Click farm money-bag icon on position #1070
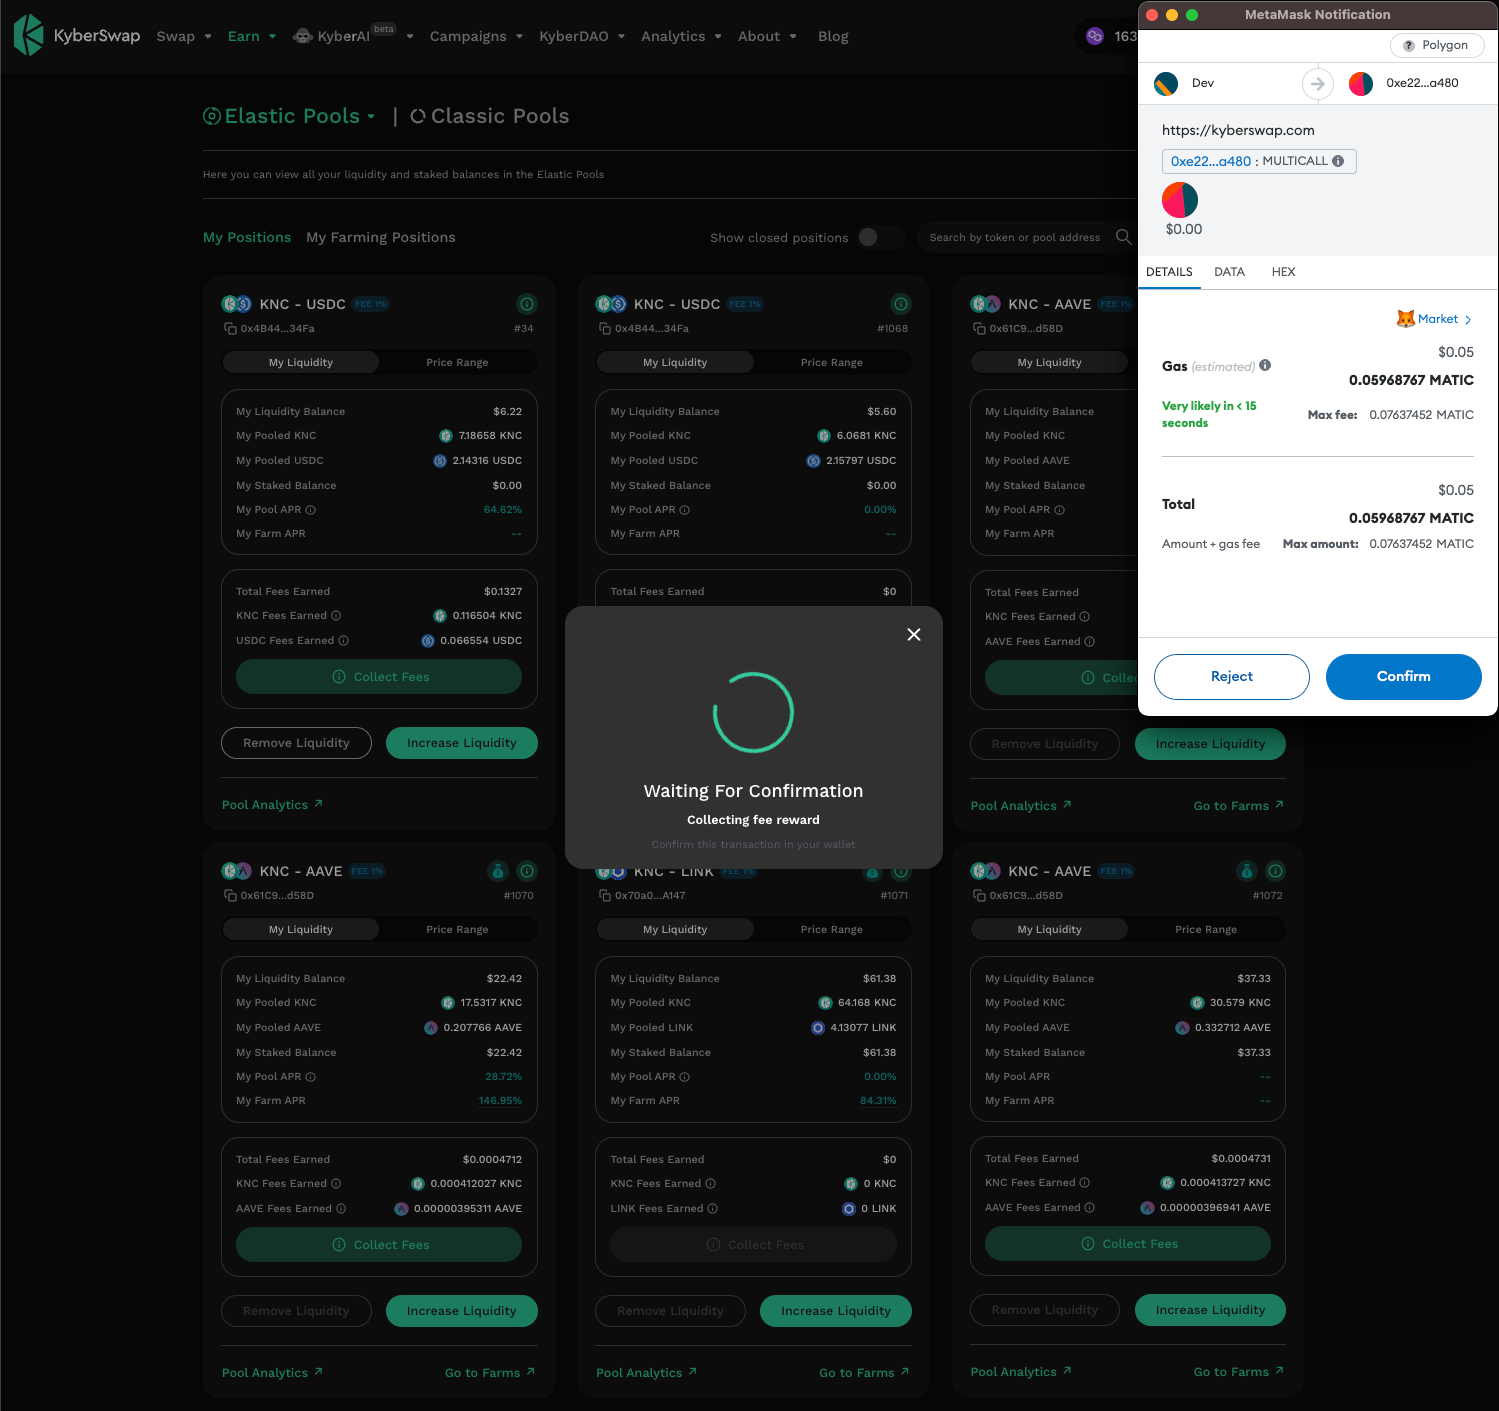This screenshot has height=1411, width=1499. 498,871
